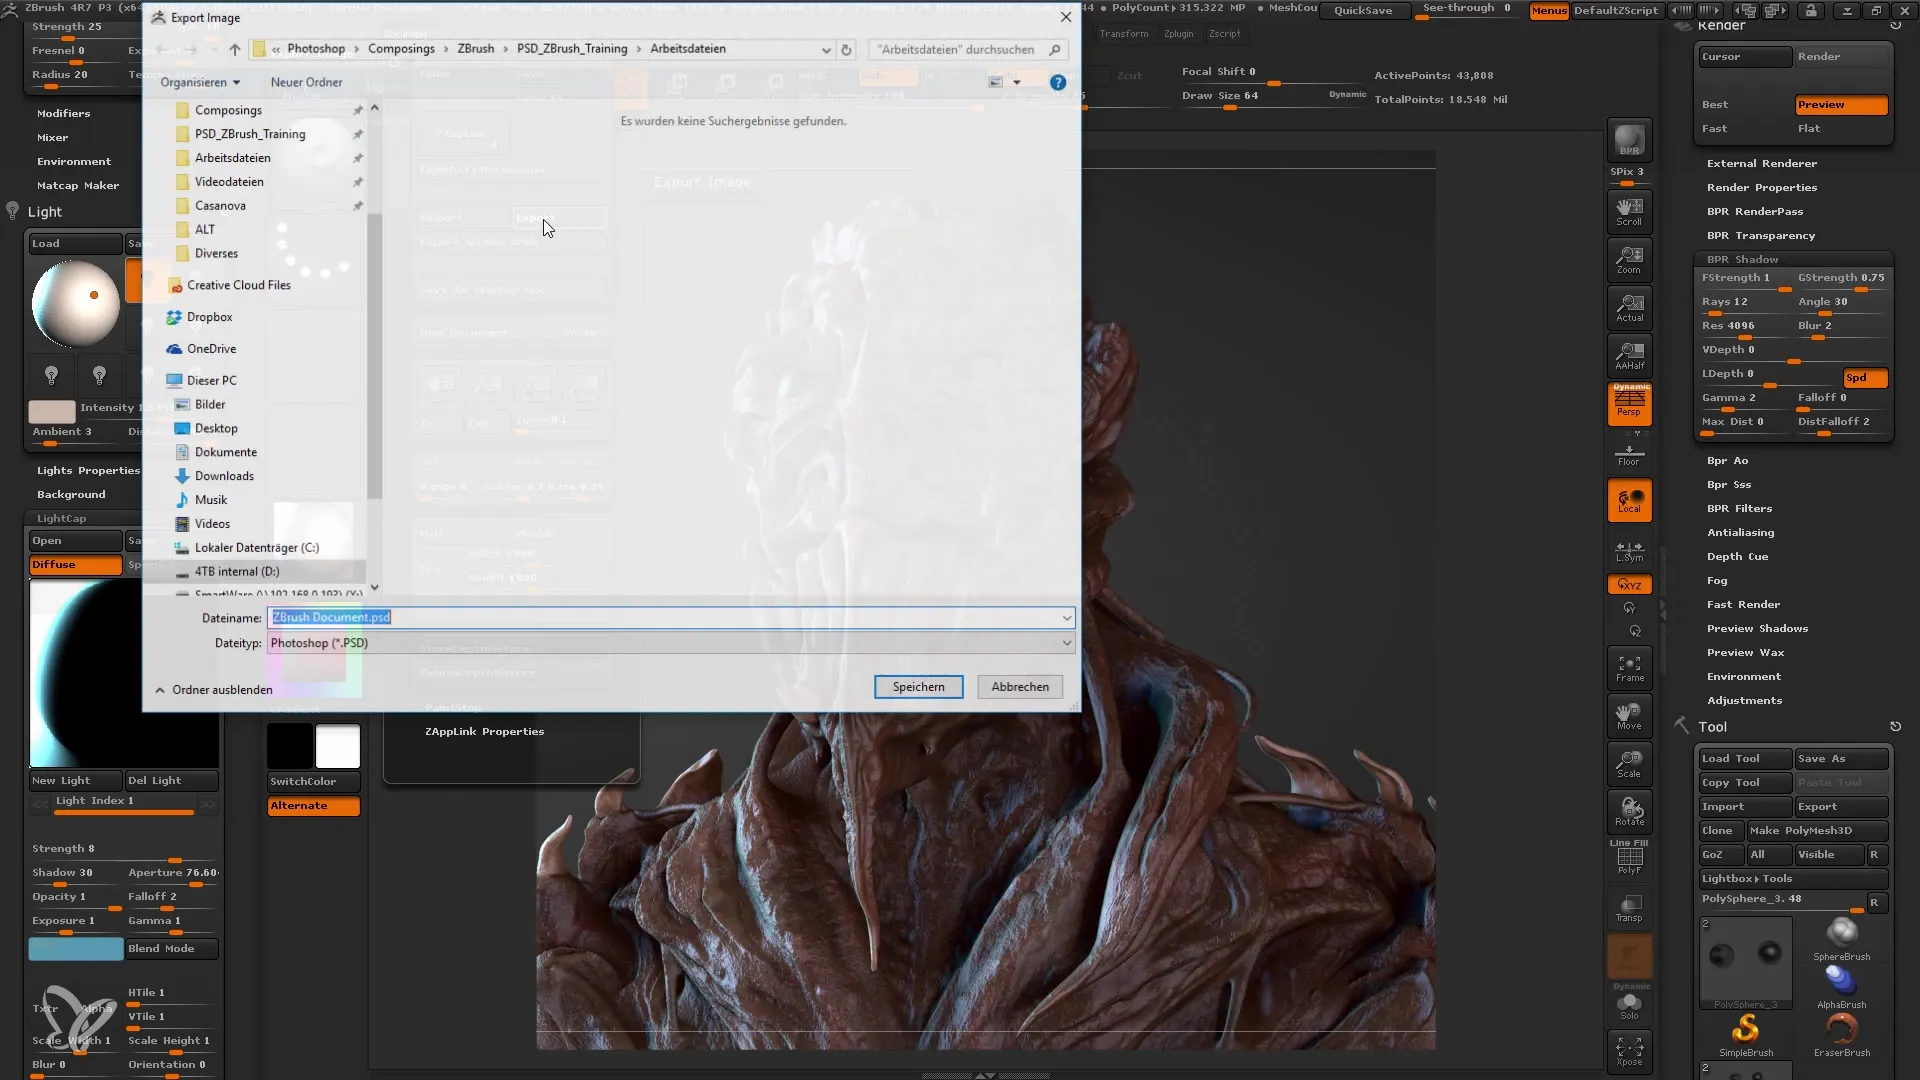1920x1080 pixels.
Task: Click the Load Tool button
Action: tap(1744, 759)
